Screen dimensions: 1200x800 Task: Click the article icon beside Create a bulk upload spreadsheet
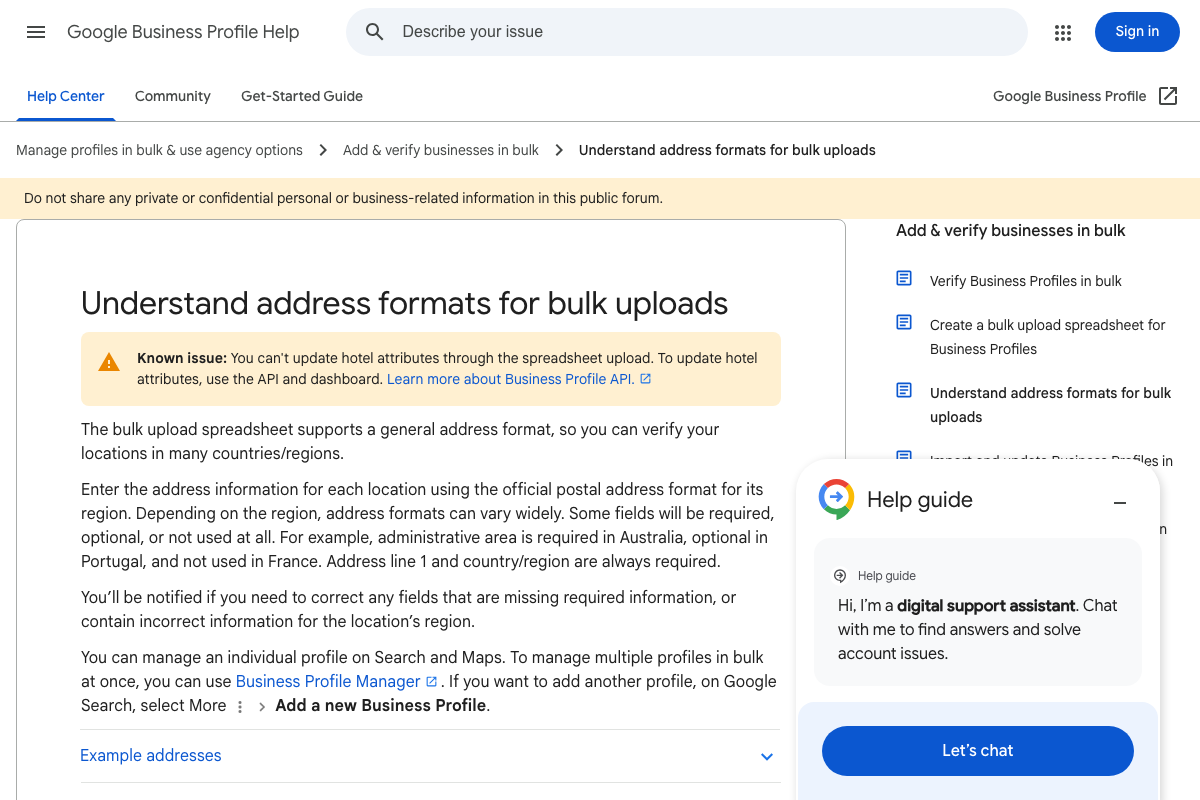[x=904, y=322]
